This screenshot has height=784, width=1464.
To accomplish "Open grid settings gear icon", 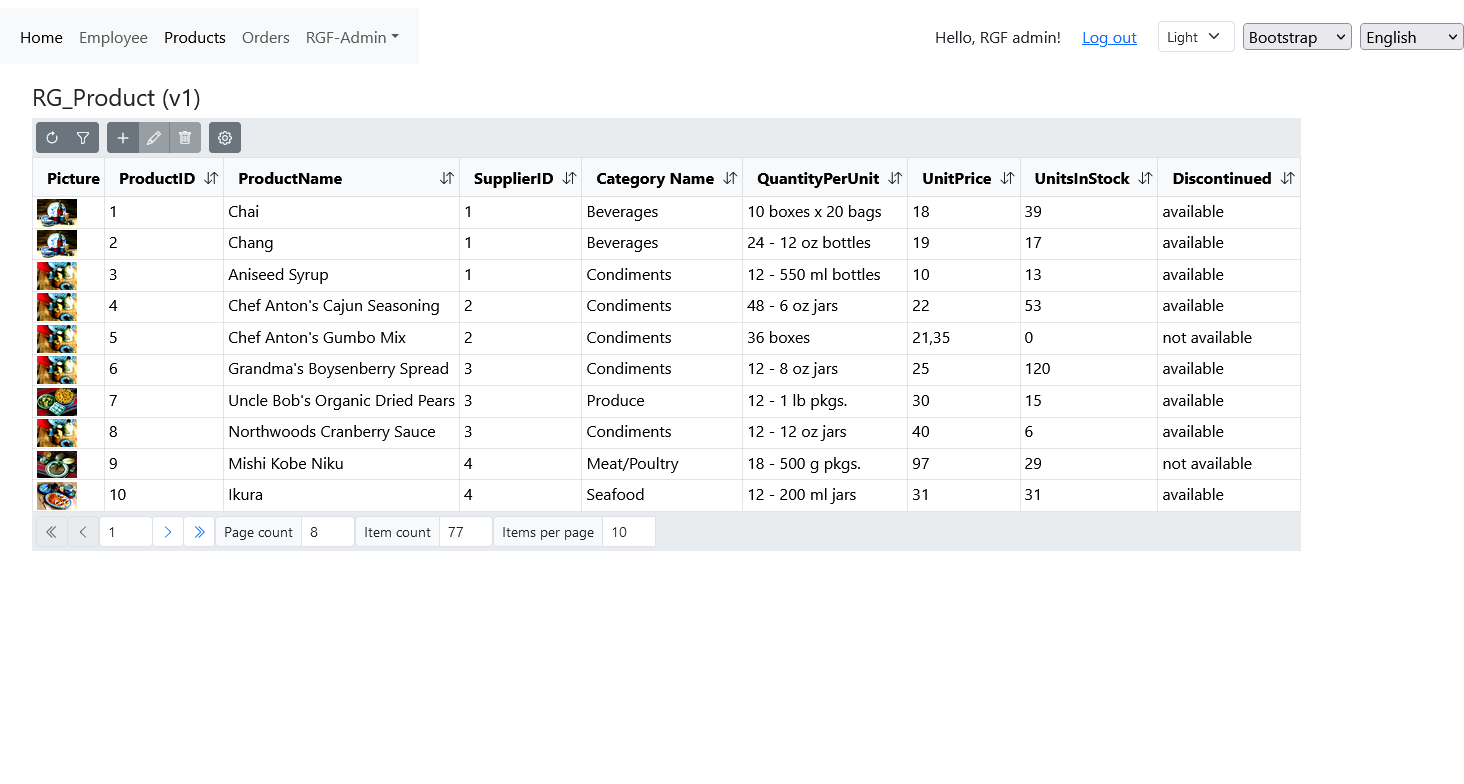I will click(x=225, y=138).
